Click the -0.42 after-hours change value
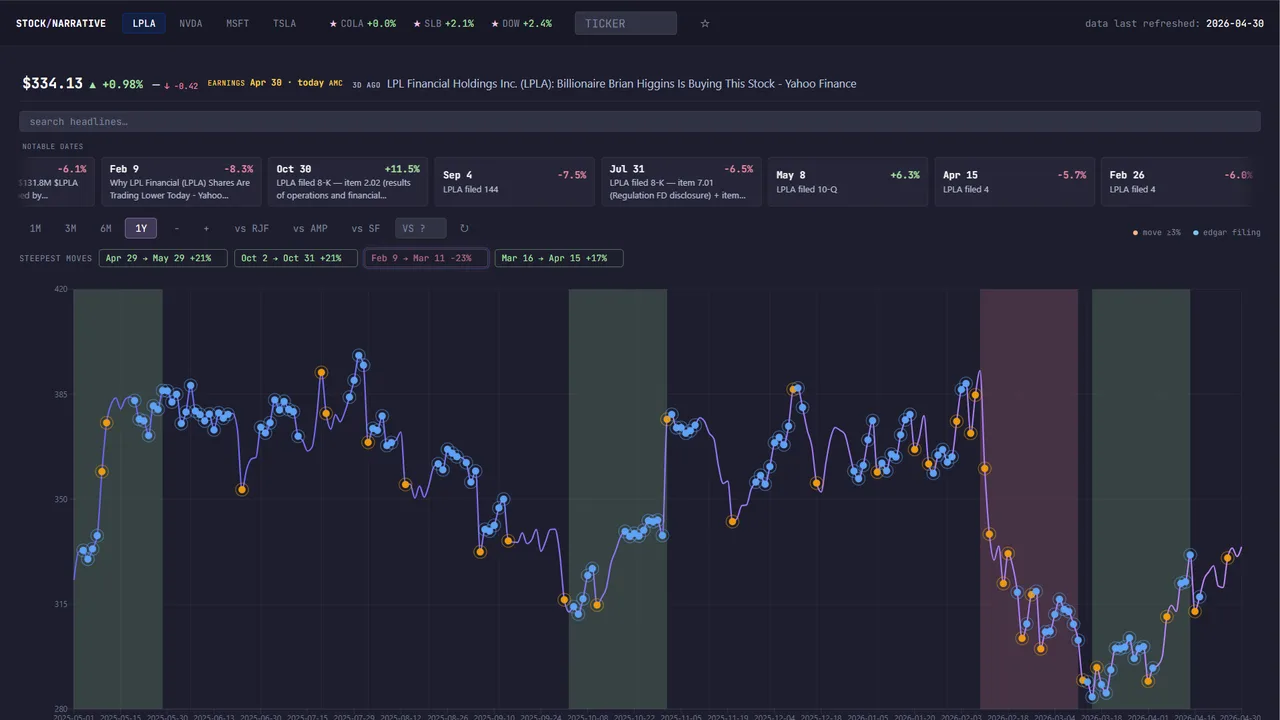The image size is (1280, 720). (x=181, y=85)
